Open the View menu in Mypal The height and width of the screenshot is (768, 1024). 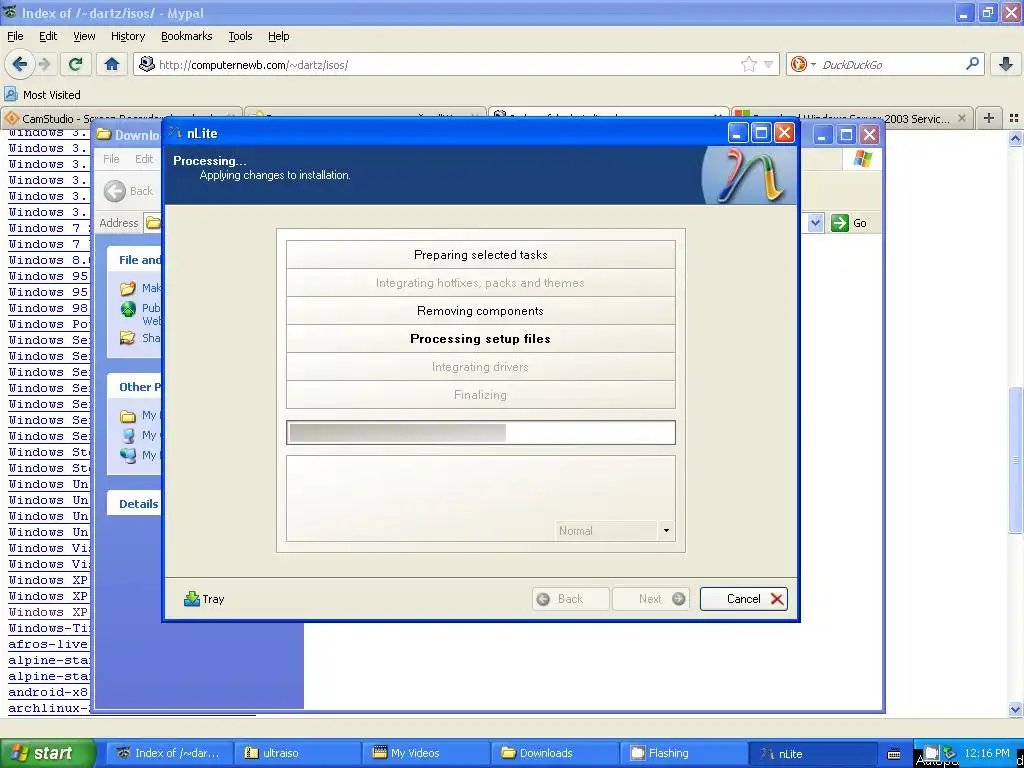point(84,36)
